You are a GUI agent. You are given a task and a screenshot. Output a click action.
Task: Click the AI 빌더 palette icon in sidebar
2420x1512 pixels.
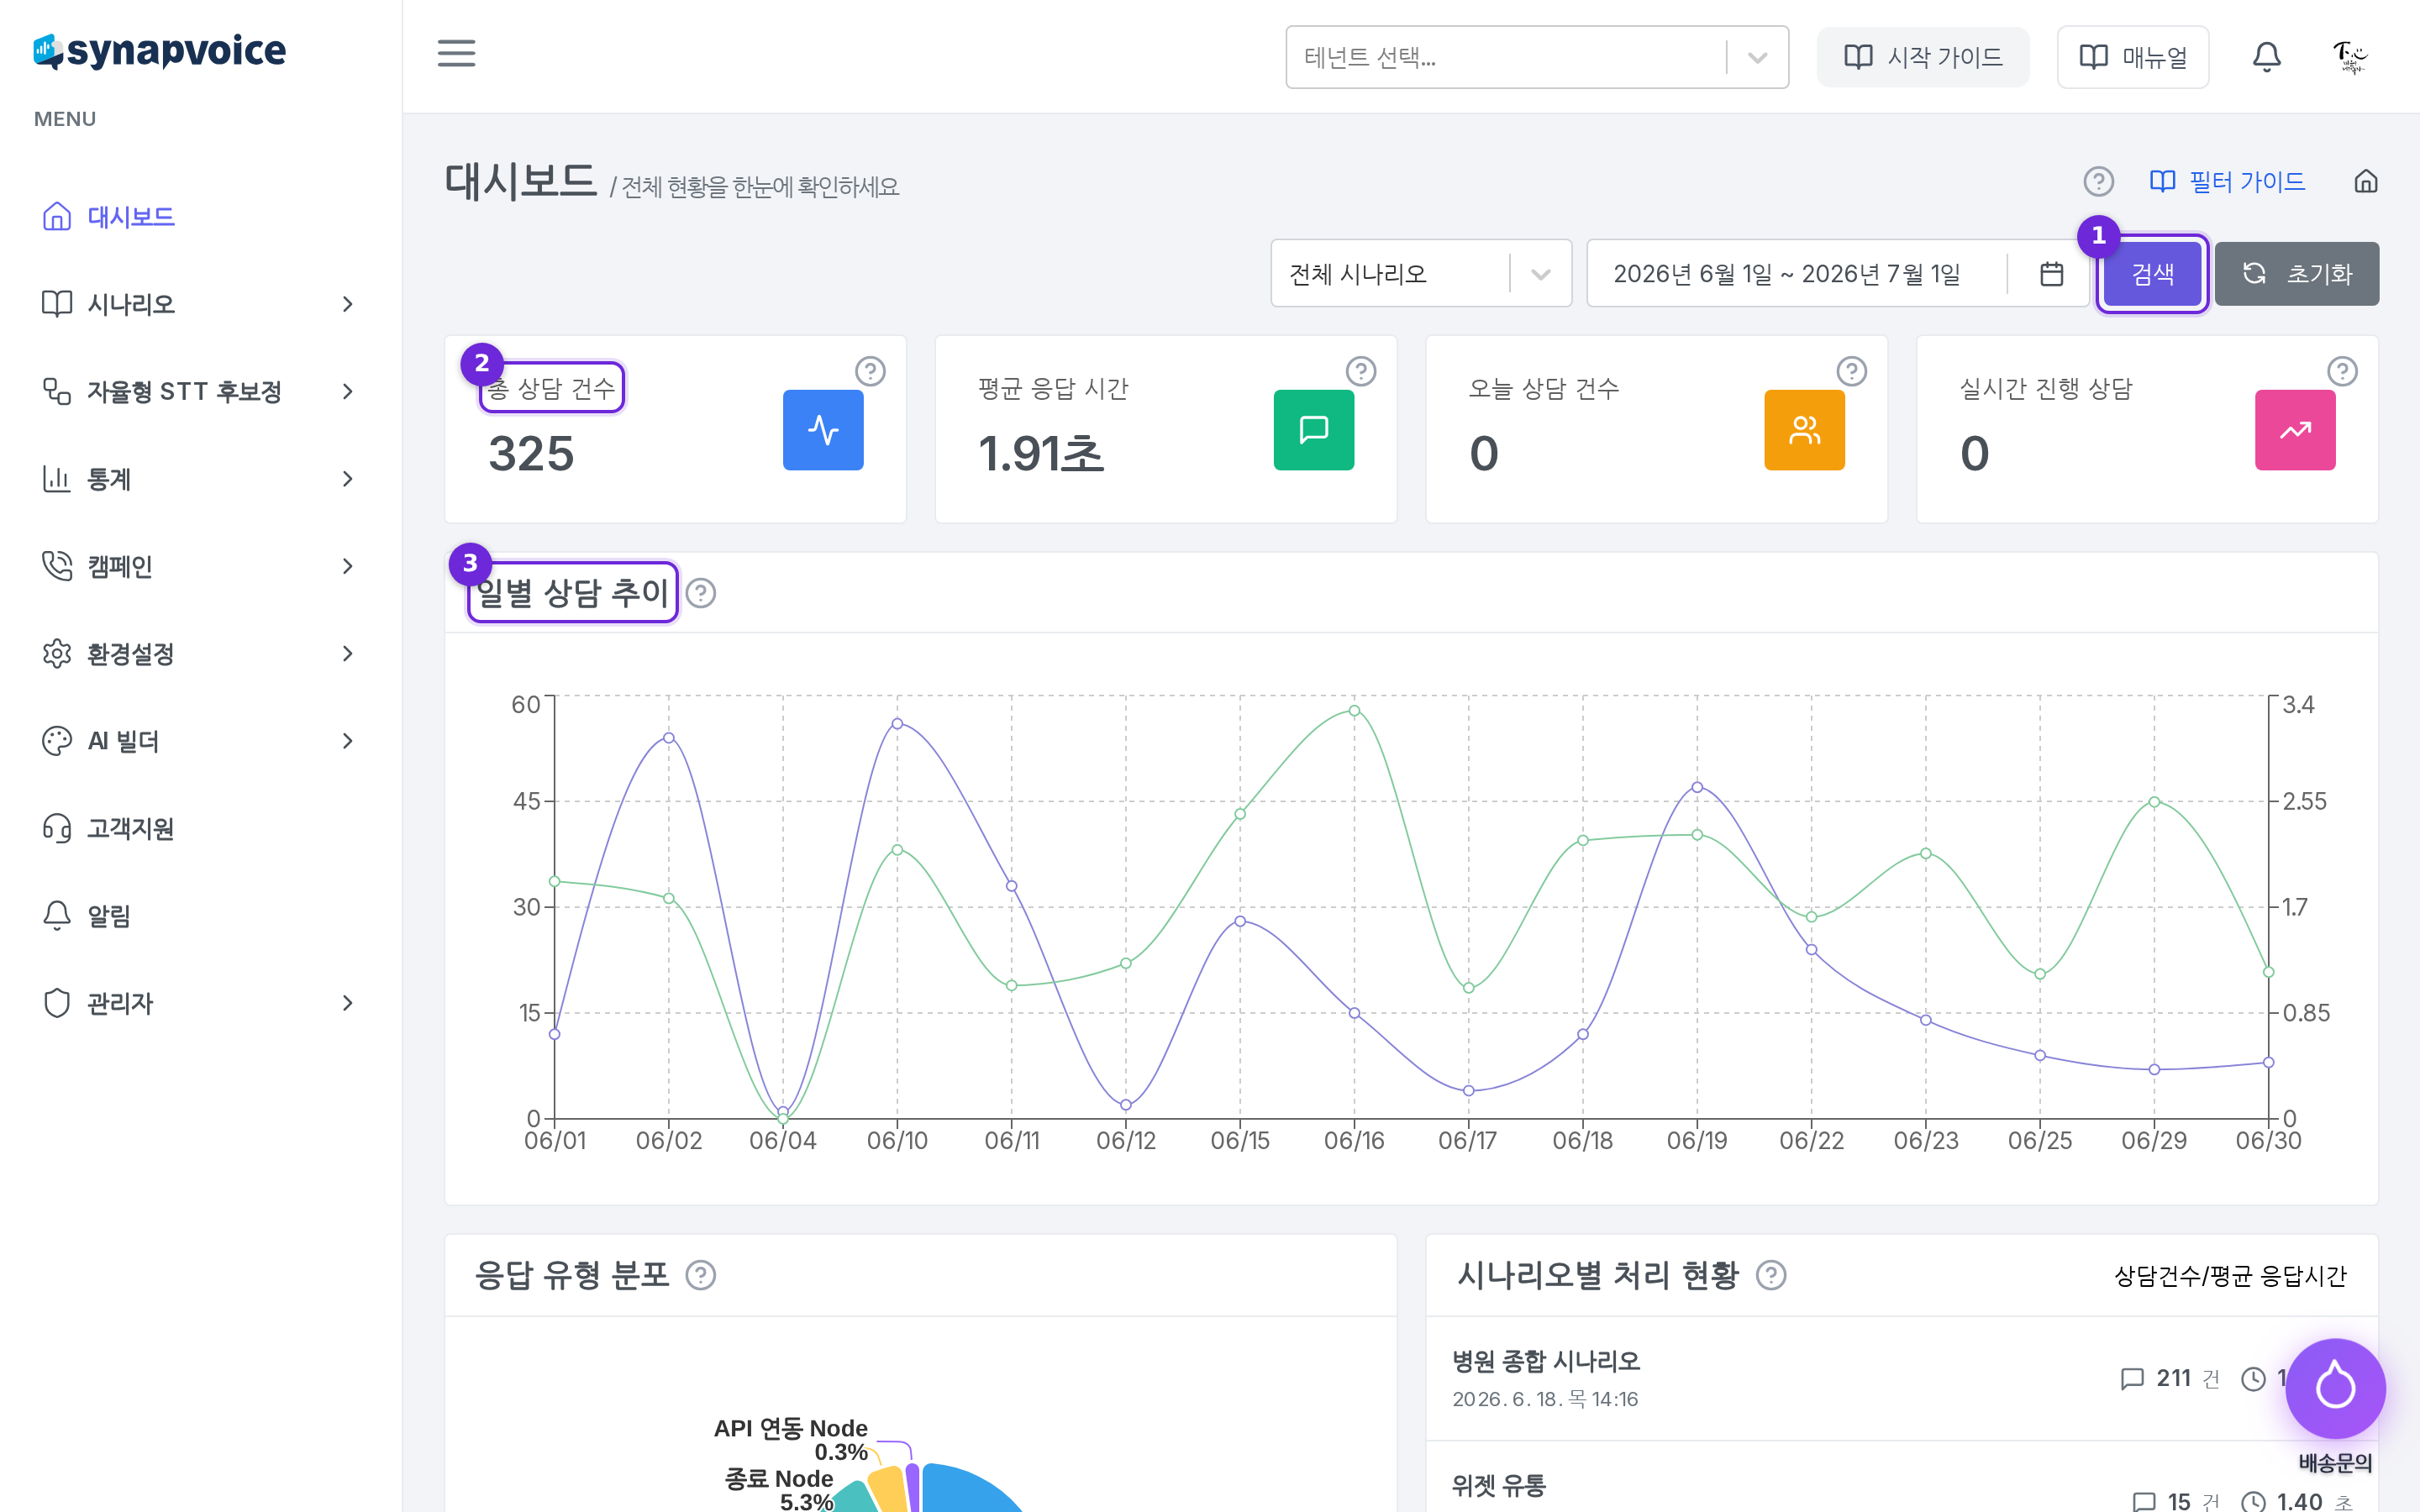tap(57, 741)
